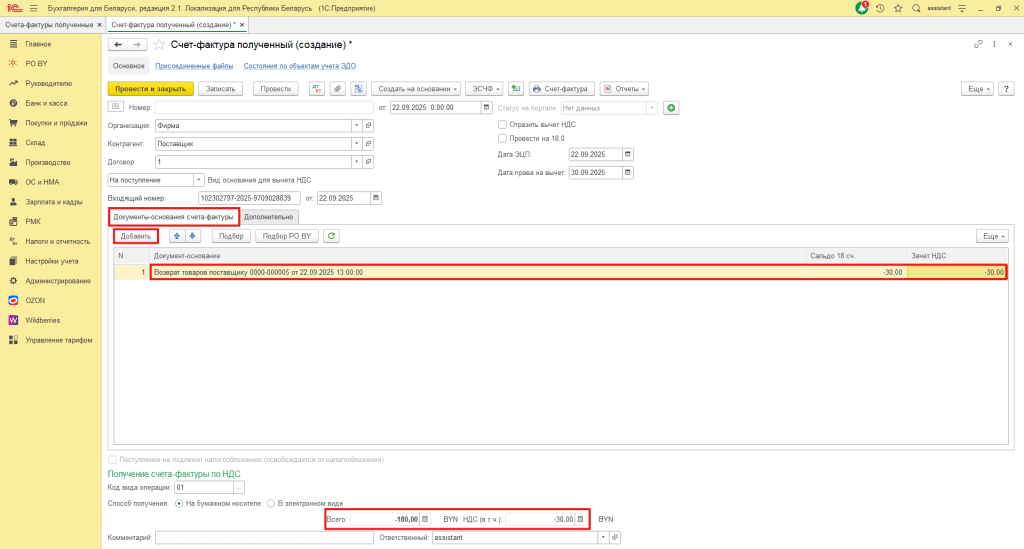
Task: Check the Провести на 18.0 box
Action: 502,138
